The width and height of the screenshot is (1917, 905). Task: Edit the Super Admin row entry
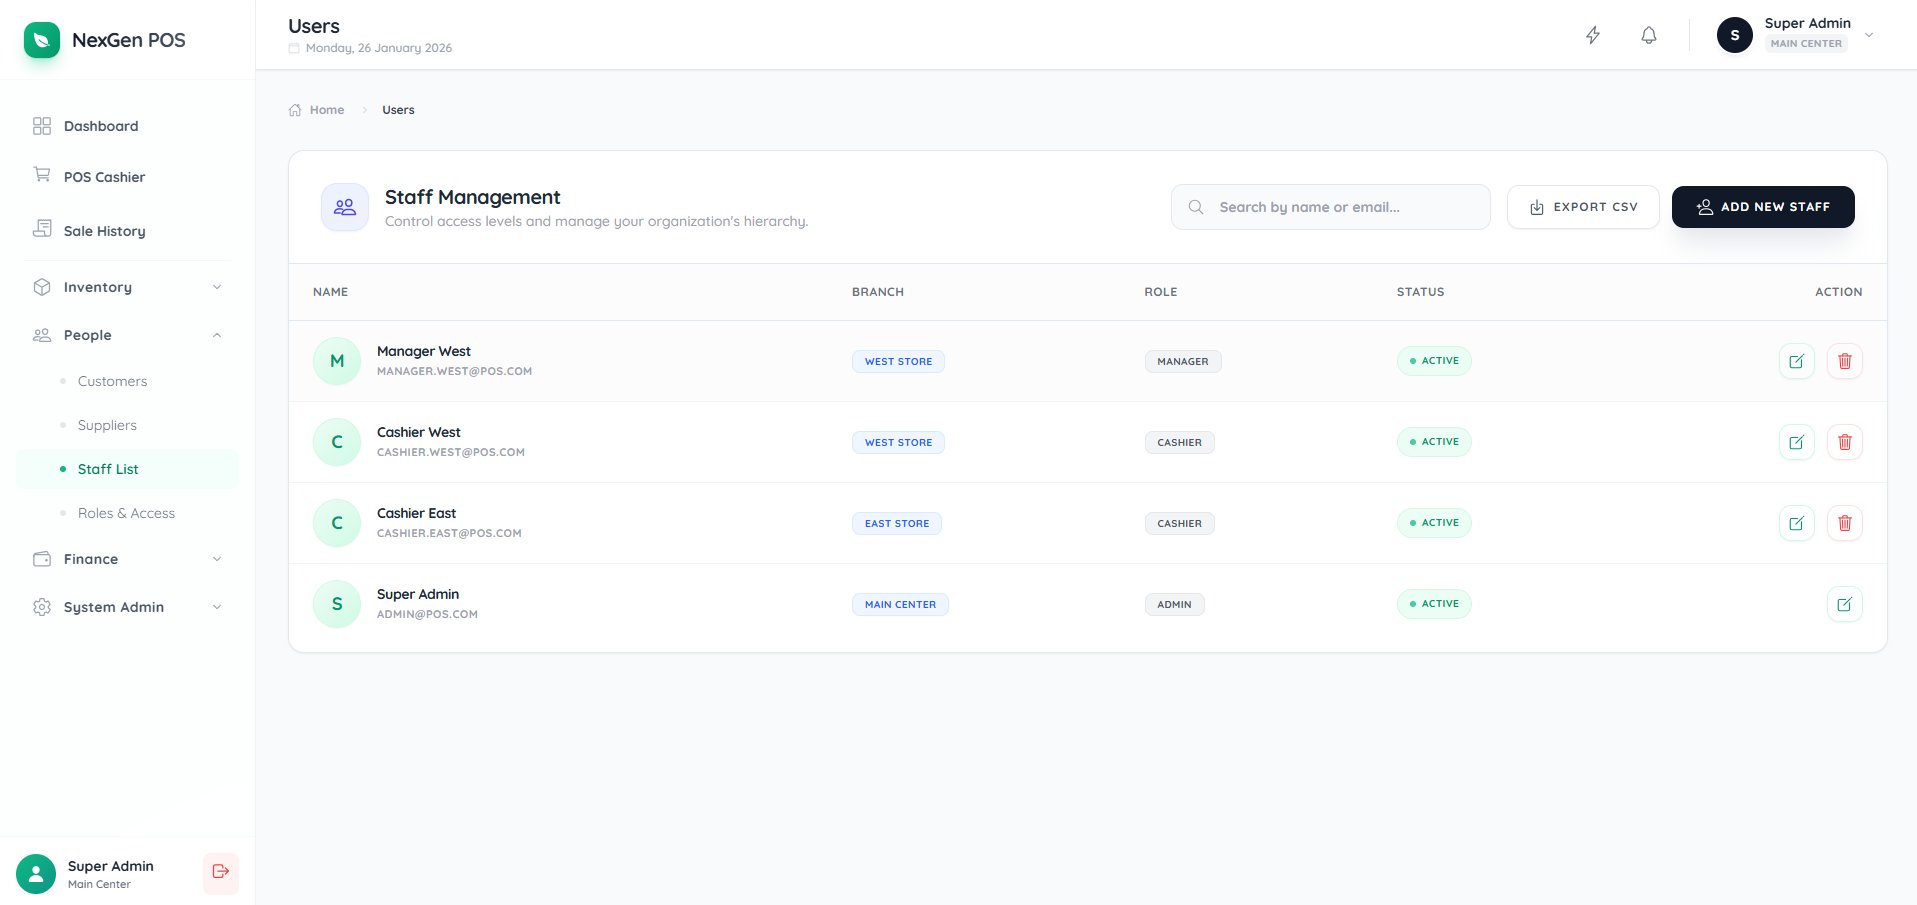point(1845,604)
